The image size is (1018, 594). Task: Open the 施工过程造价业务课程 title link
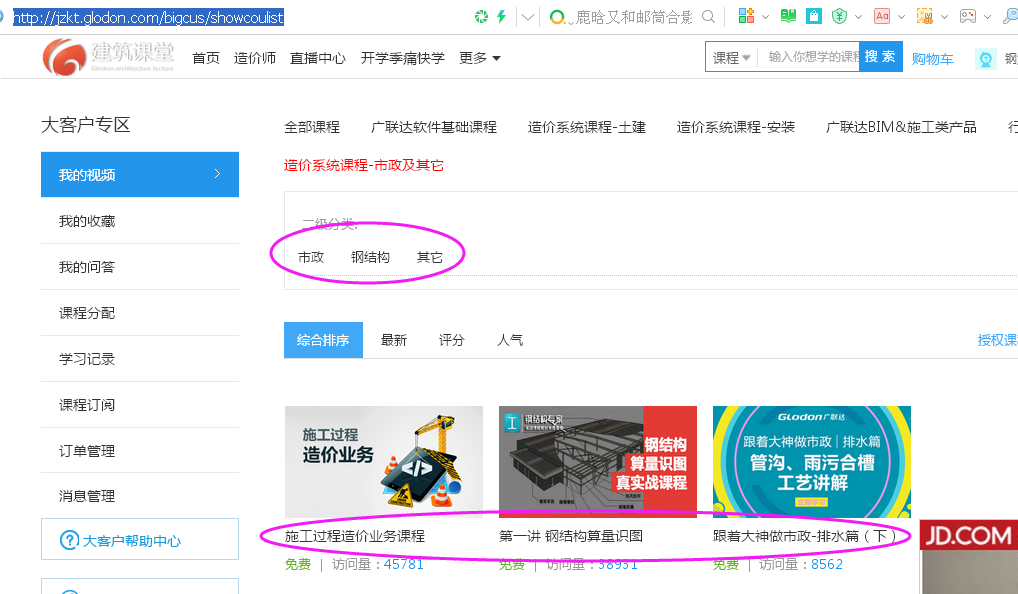[x=355, y=536]
